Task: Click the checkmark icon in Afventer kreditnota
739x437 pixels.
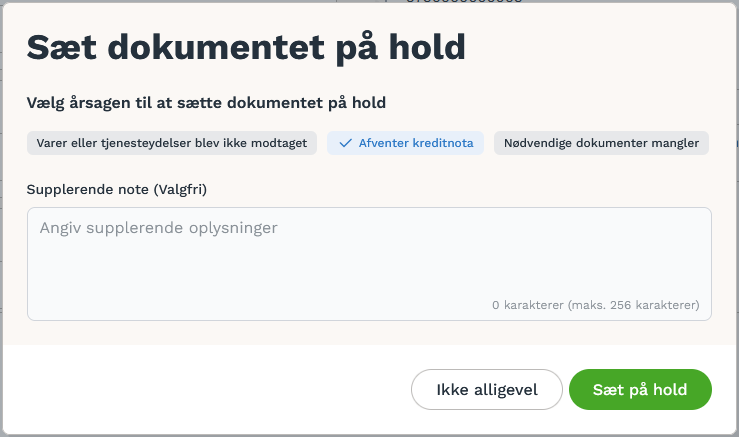Action: (345, 143)
